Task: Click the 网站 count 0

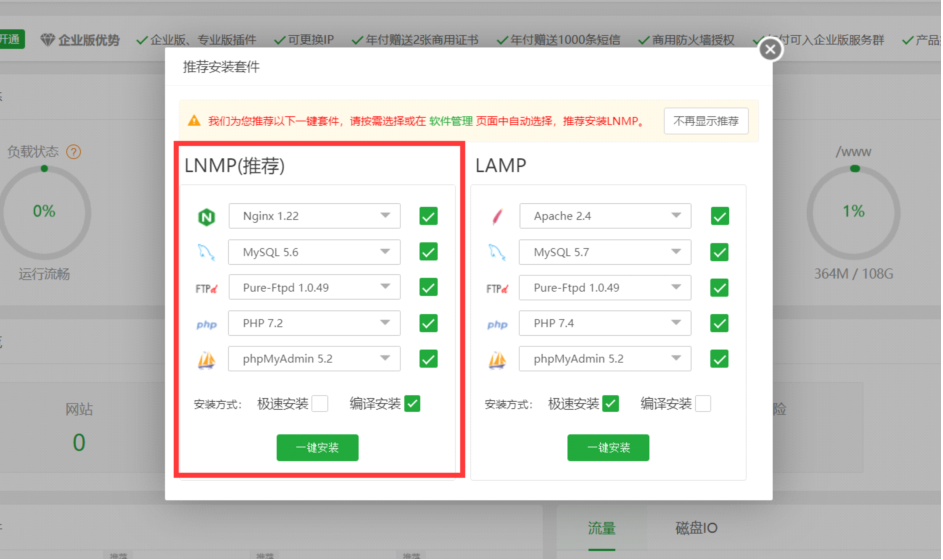Action: 79,443
